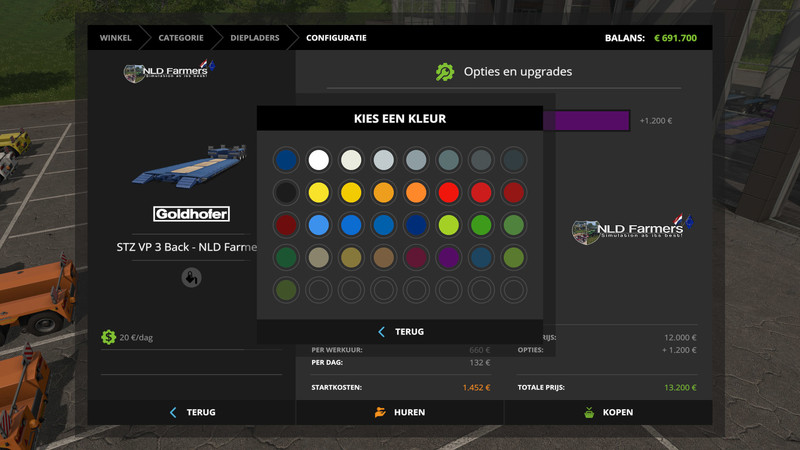Click the green money icon next to 20 €/dag
Screen dimensions: 800x450
coord(108,337)
